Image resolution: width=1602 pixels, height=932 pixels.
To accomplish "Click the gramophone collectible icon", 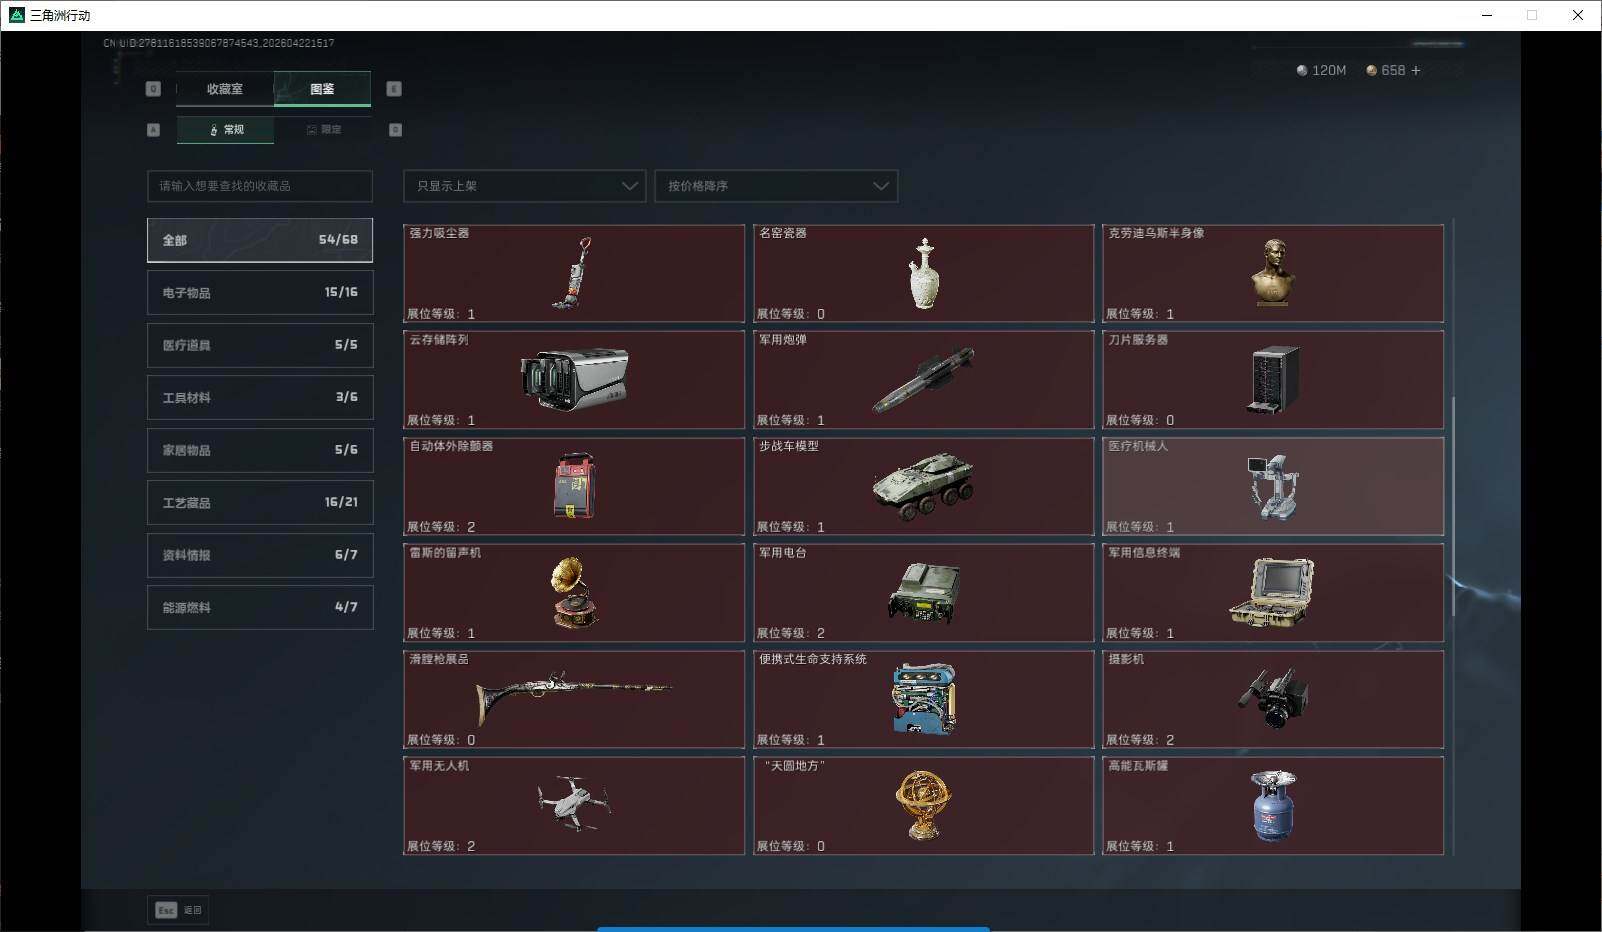I will click(x=573, y=593).
